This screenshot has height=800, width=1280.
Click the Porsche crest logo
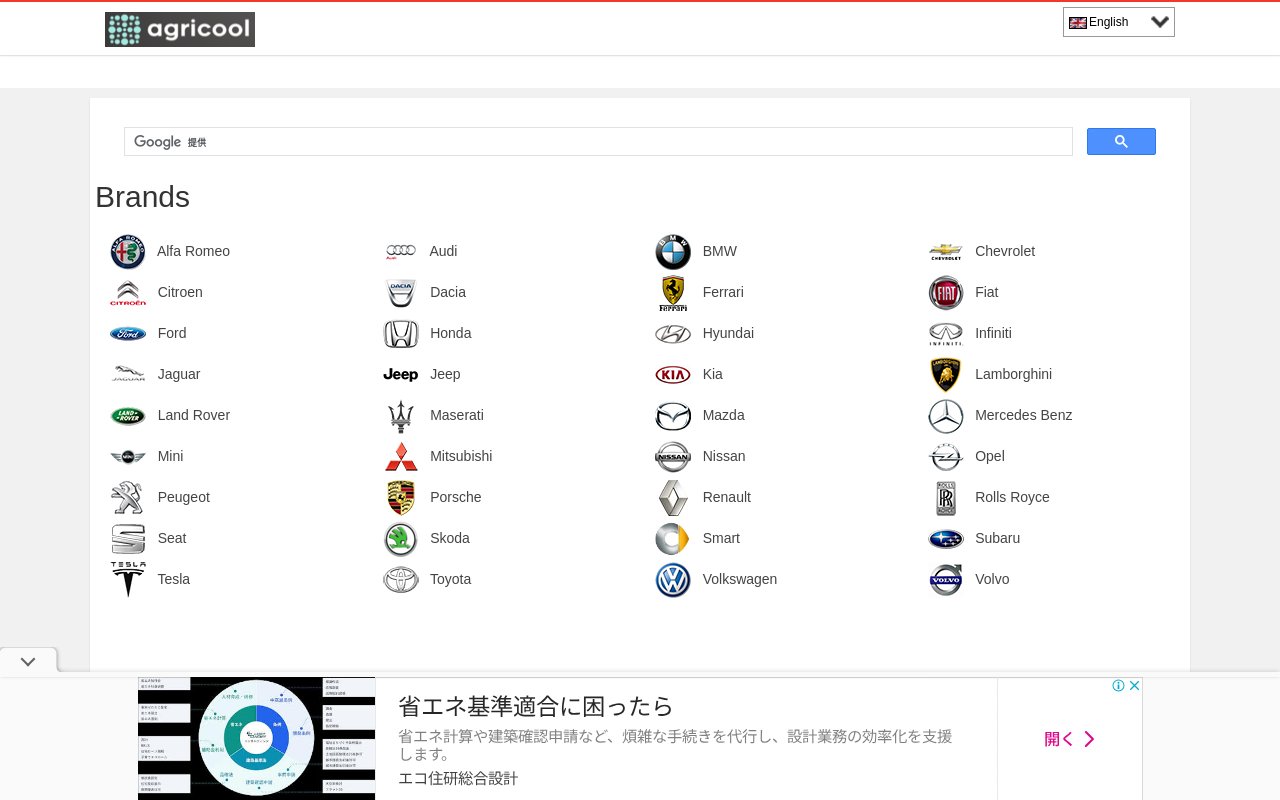point(400,498)
